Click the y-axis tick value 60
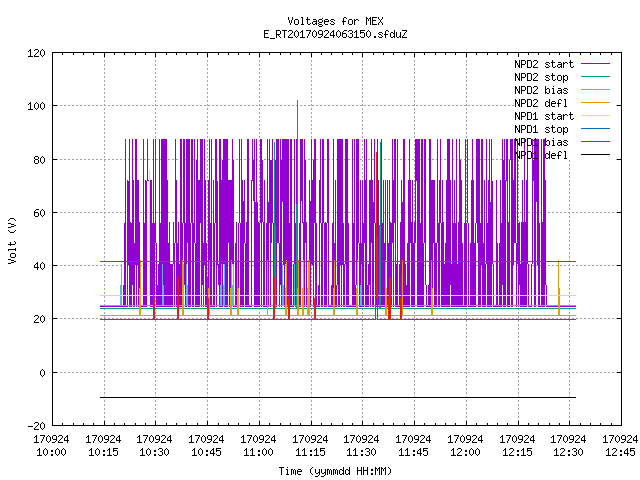The height and width of the screenshot is (480, 640). [x=39, y=213]
